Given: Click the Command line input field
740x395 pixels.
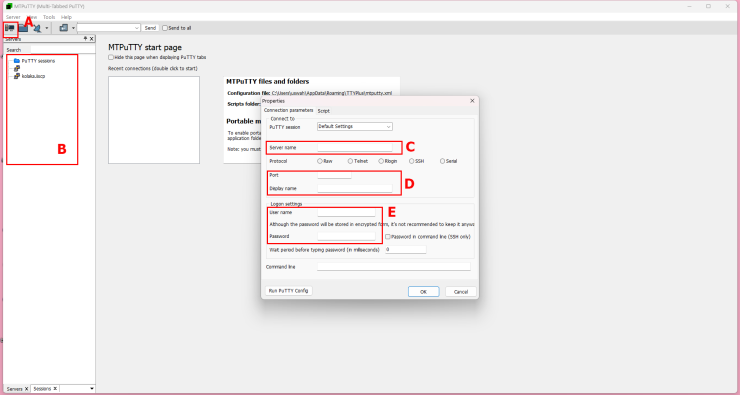Looking at the screenshot, I should [394, 267].
